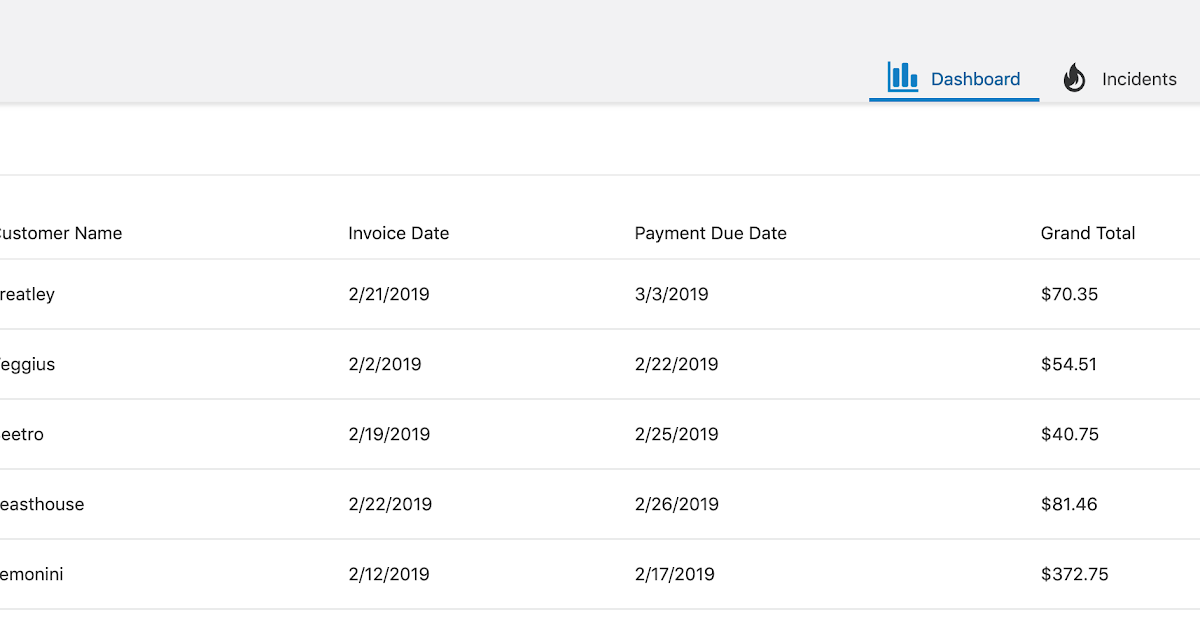Select the $372.75 grand total cell

[1074, 574]
